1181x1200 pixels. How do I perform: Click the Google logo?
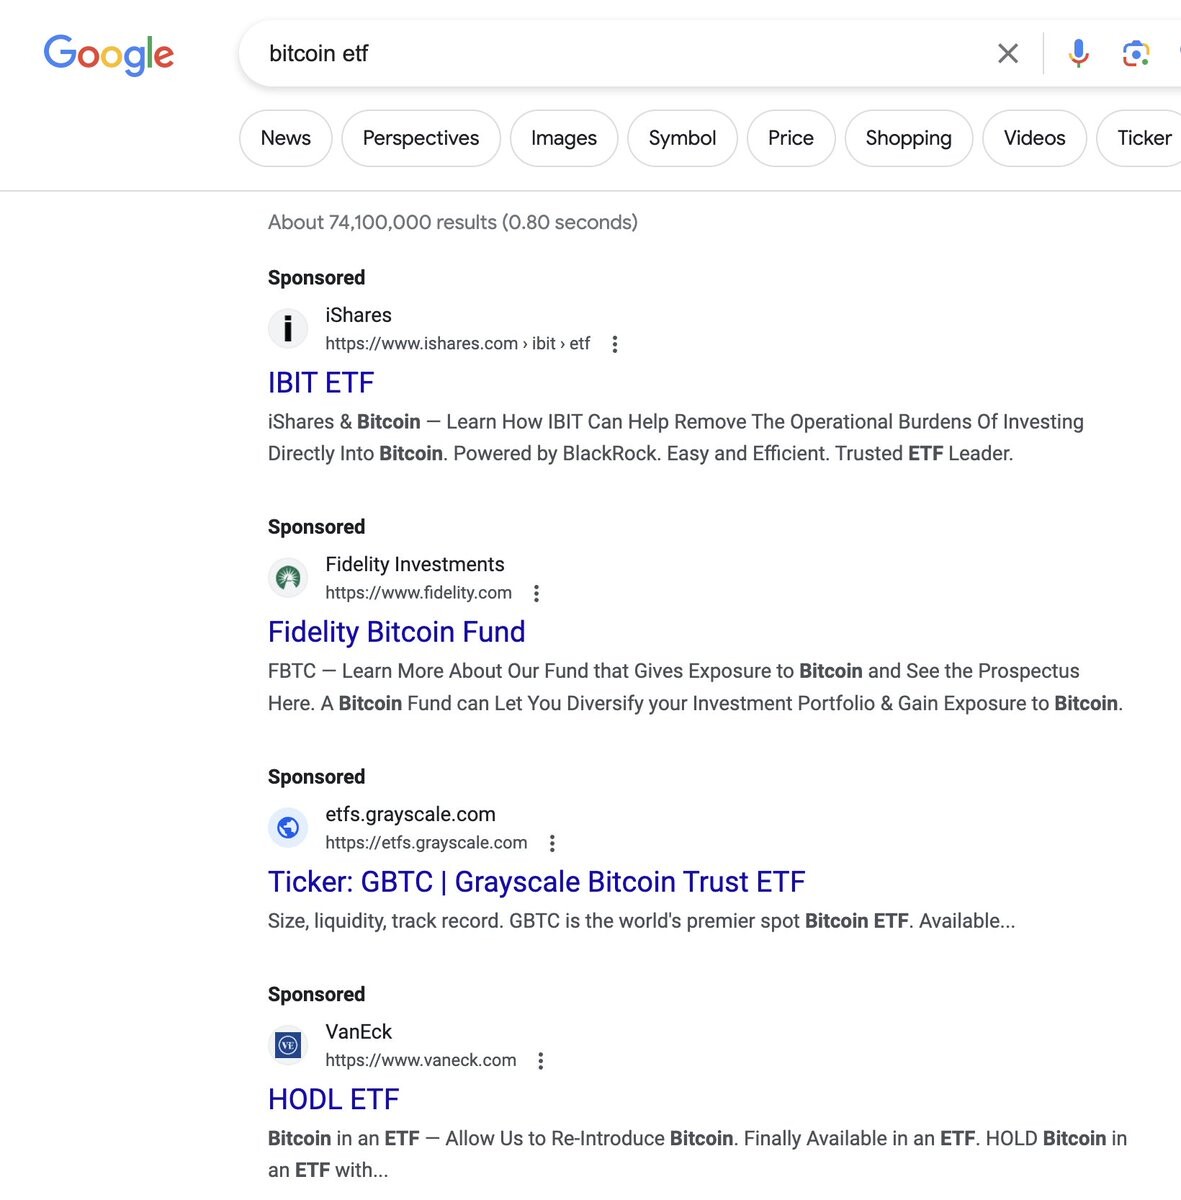[108, 54]
